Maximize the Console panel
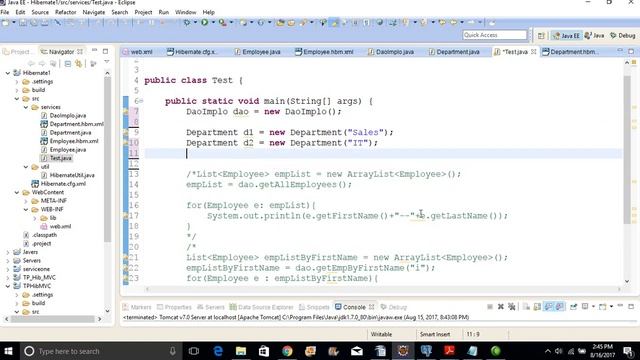Screen dimensions: 640x360 (631, 306)
